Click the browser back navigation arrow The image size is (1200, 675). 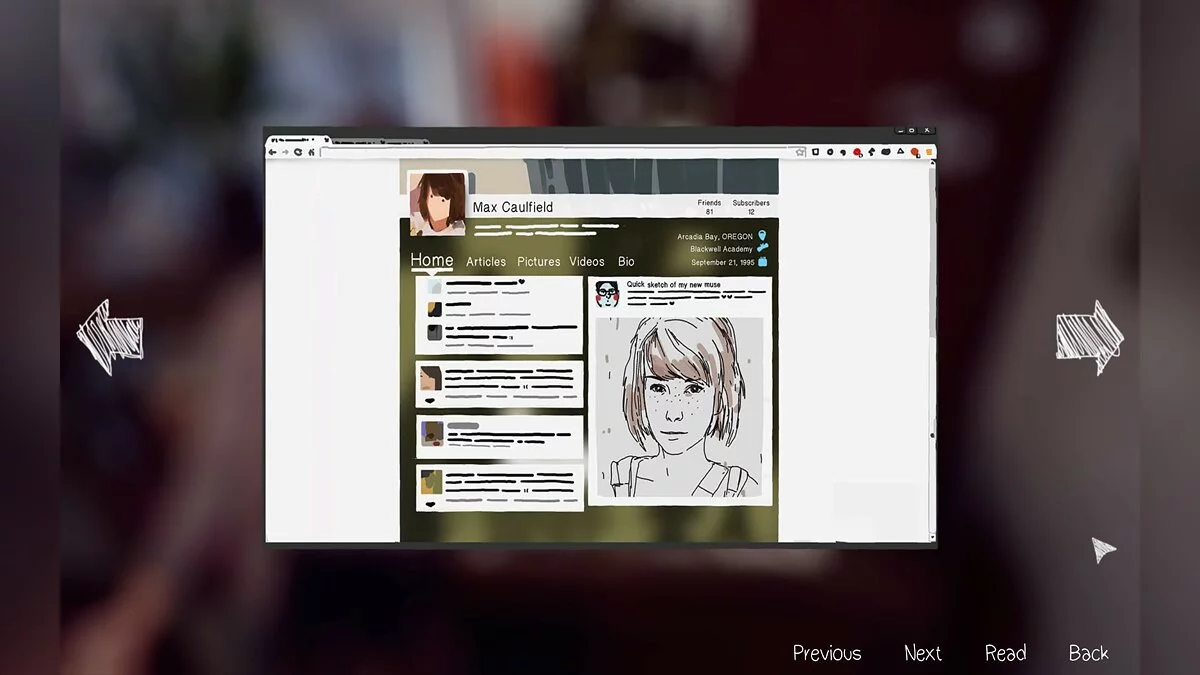click(x=273, y=150)
